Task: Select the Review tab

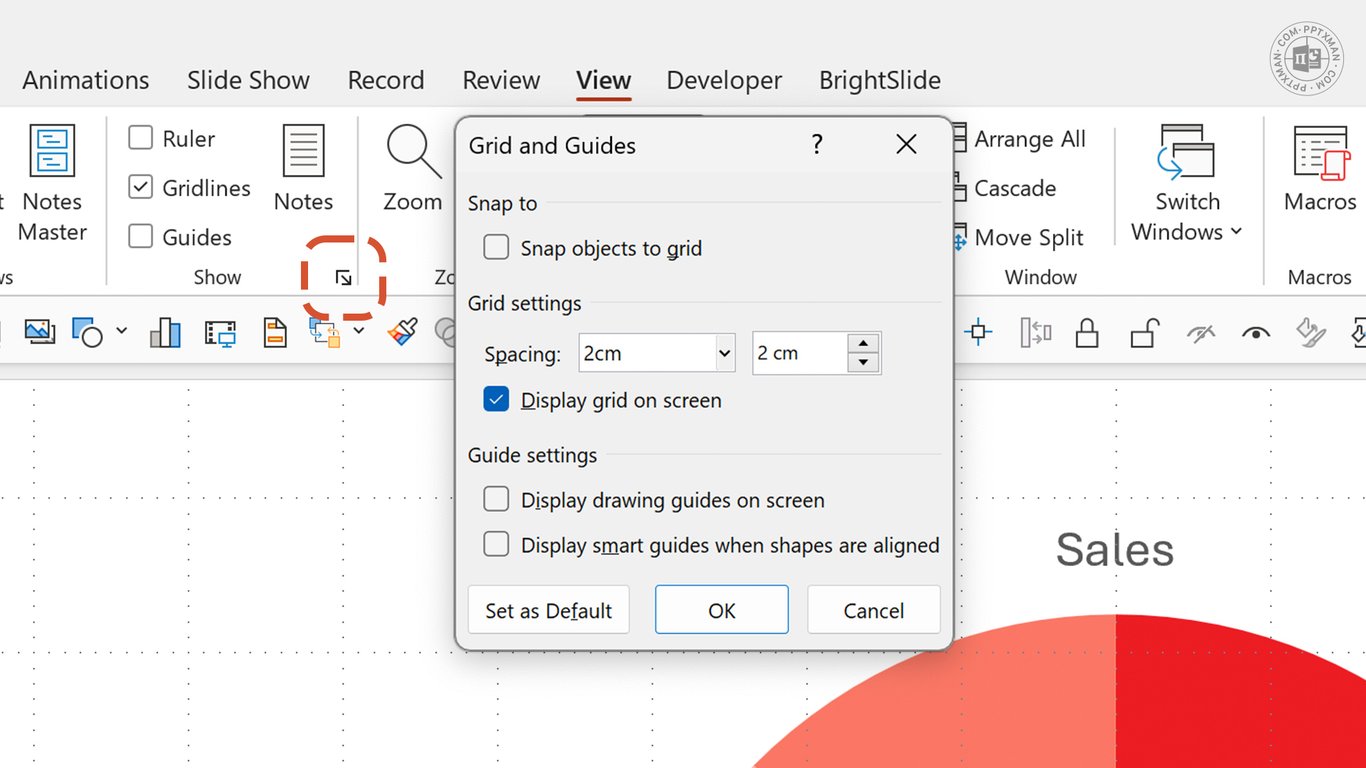Action: point(501,80)
